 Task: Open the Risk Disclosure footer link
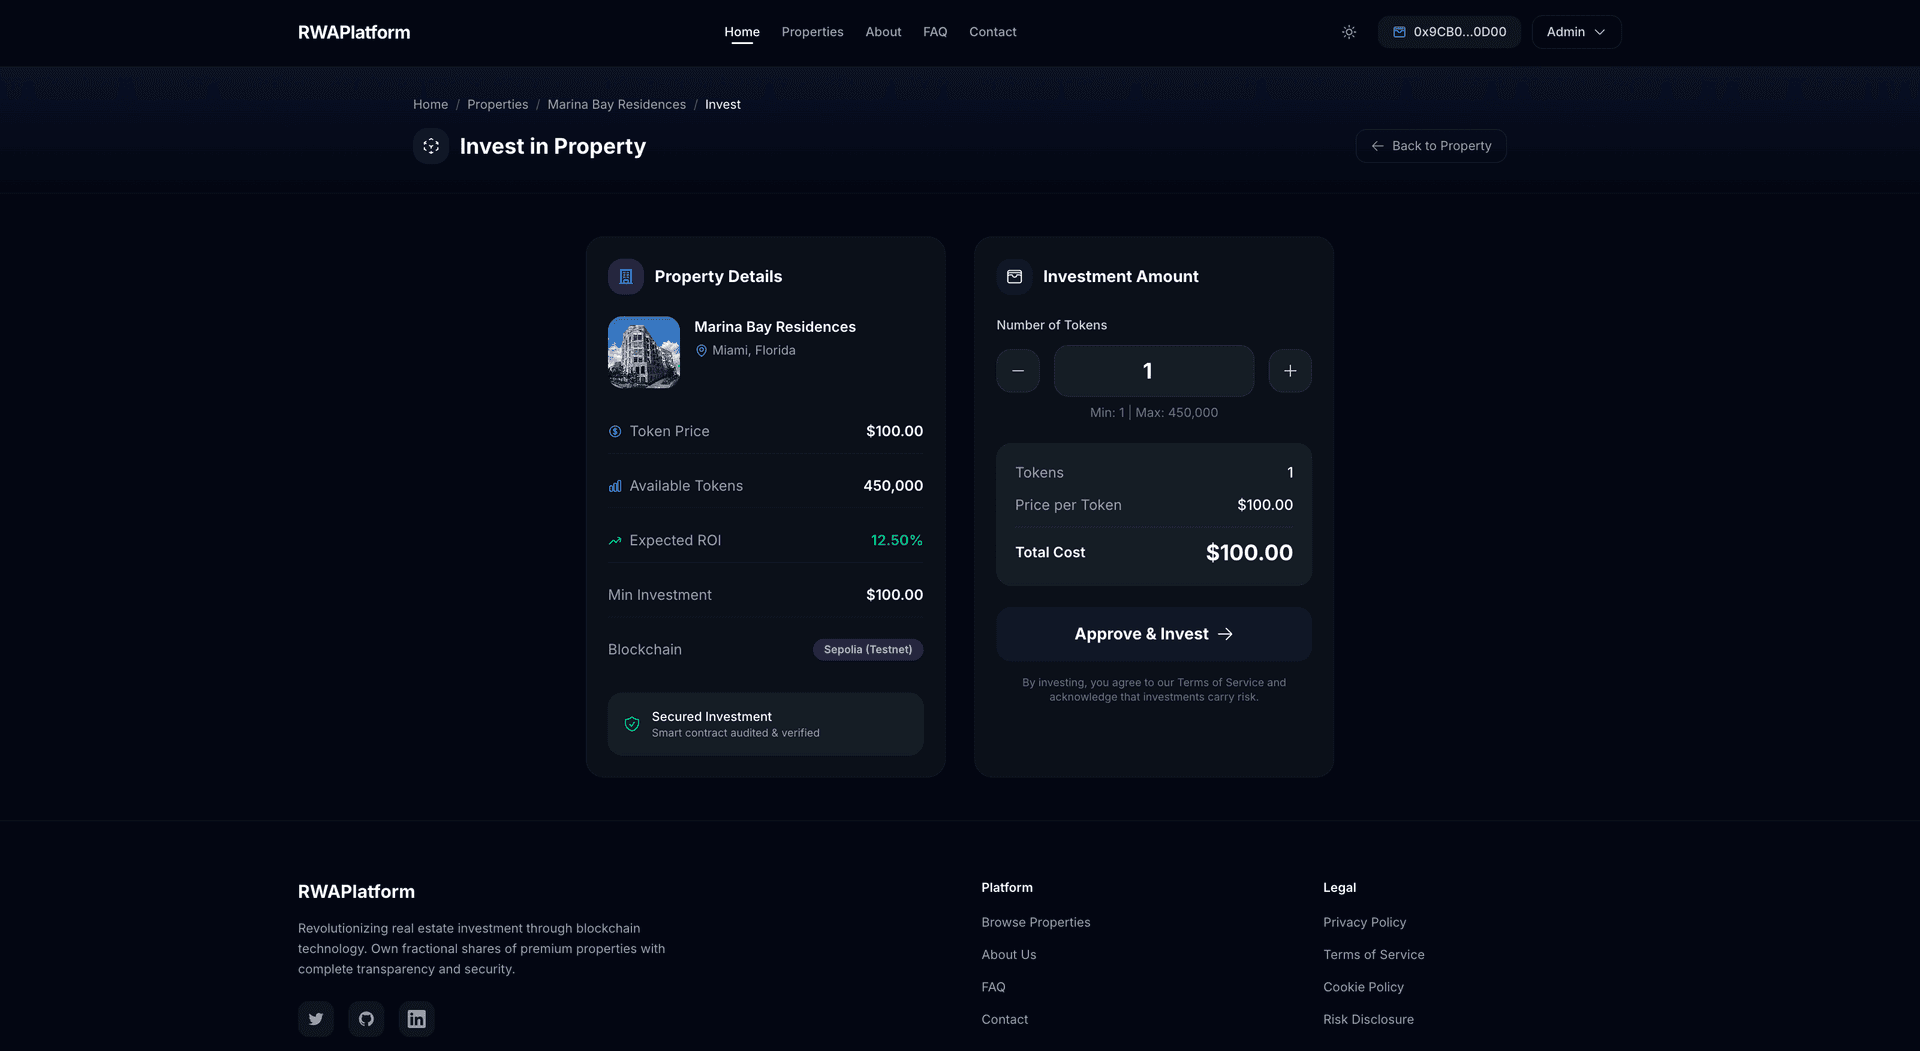coord(1368,1019)
